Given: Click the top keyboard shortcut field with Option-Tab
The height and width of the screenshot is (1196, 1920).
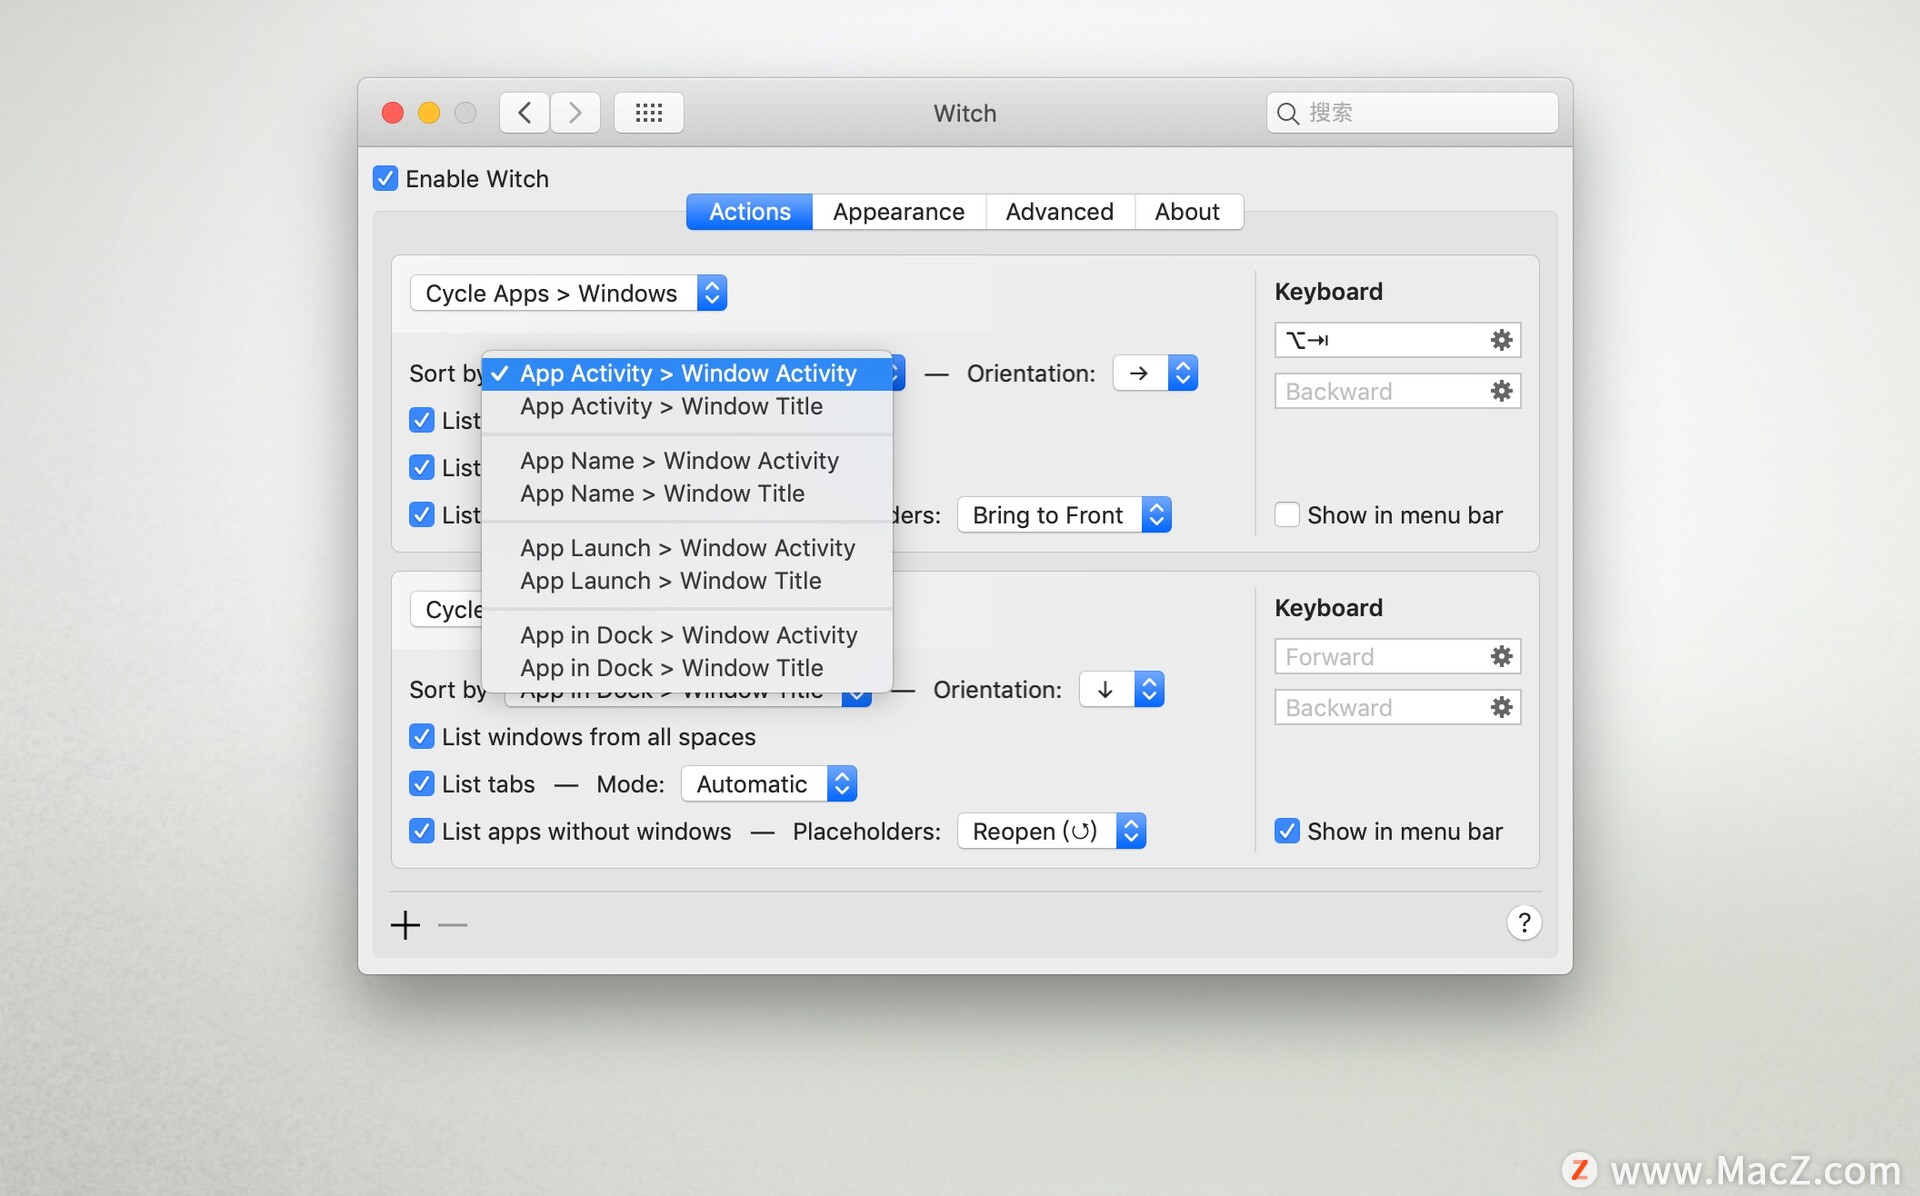Looking at the screenshot, I should pyautogui.click(x=1397, y=340).
